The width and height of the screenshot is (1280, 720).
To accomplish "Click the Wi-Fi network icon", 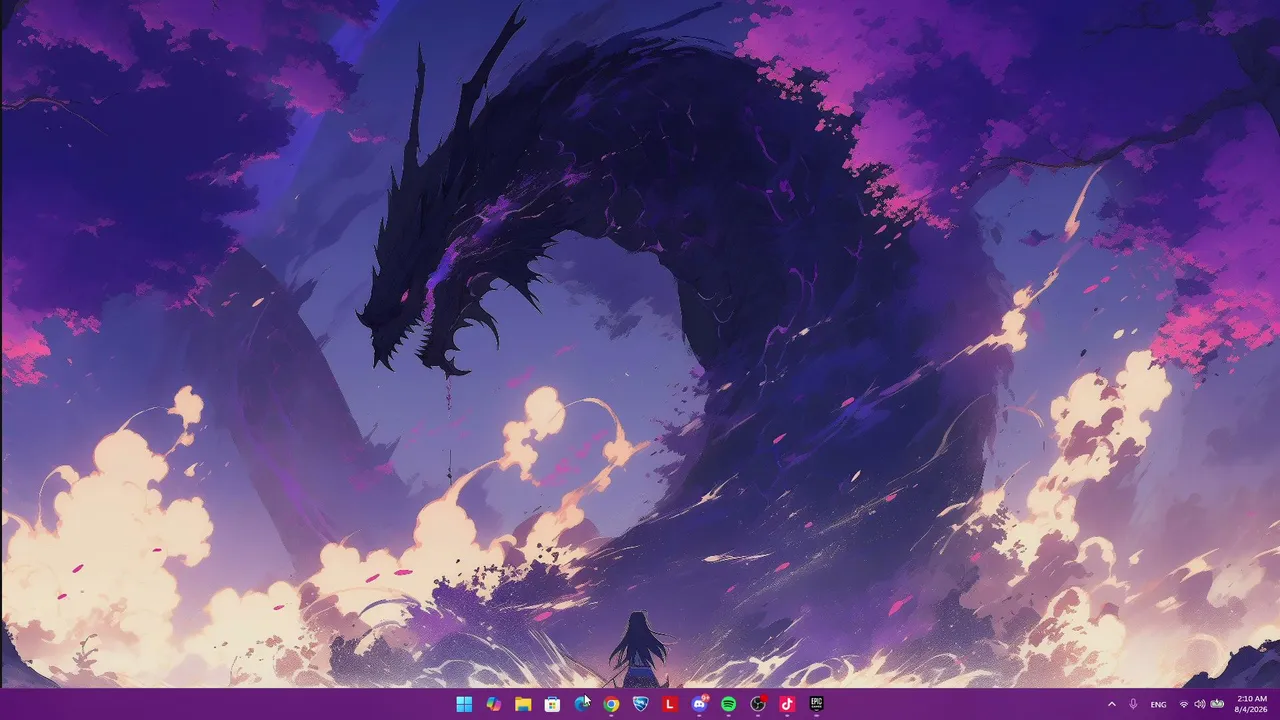I will pos(1184,704).
